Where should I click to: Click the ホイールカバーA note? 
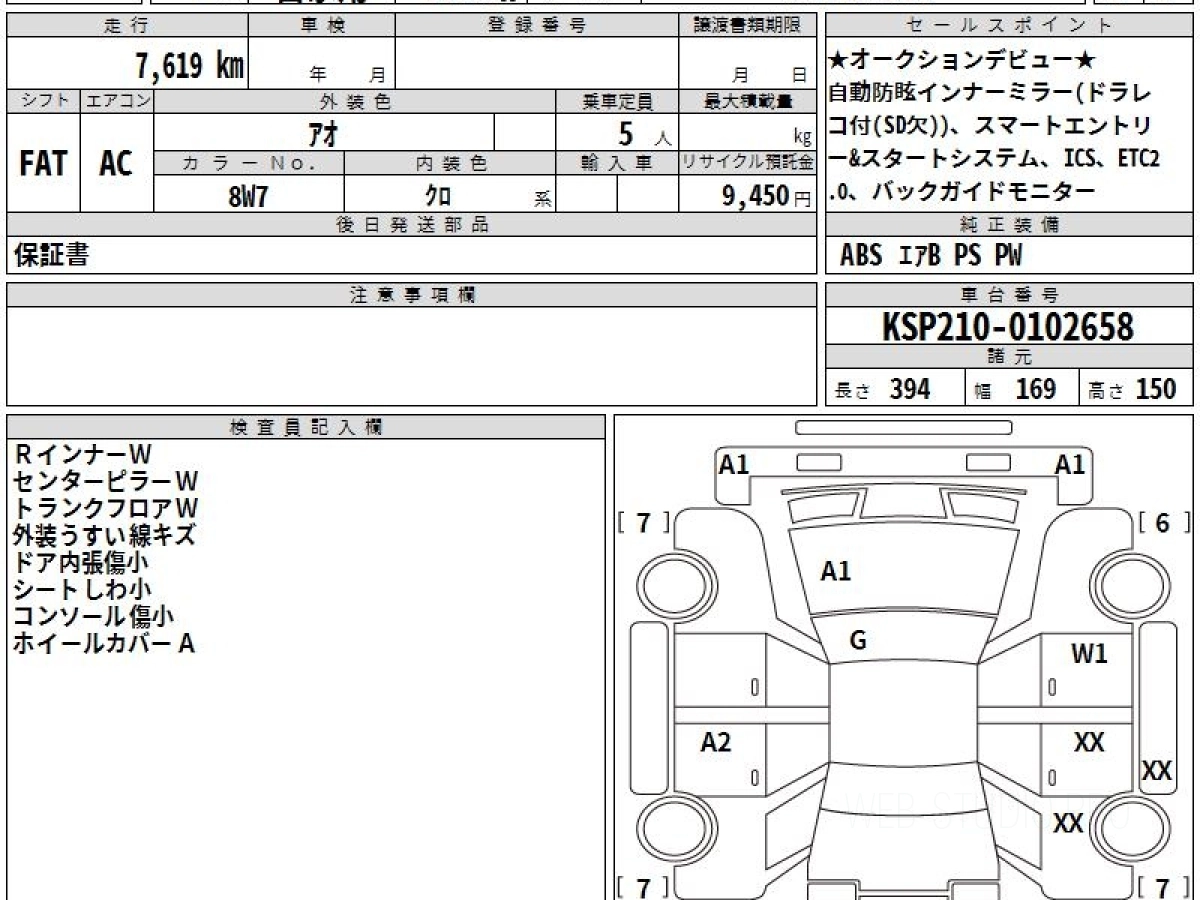point(103,644)
